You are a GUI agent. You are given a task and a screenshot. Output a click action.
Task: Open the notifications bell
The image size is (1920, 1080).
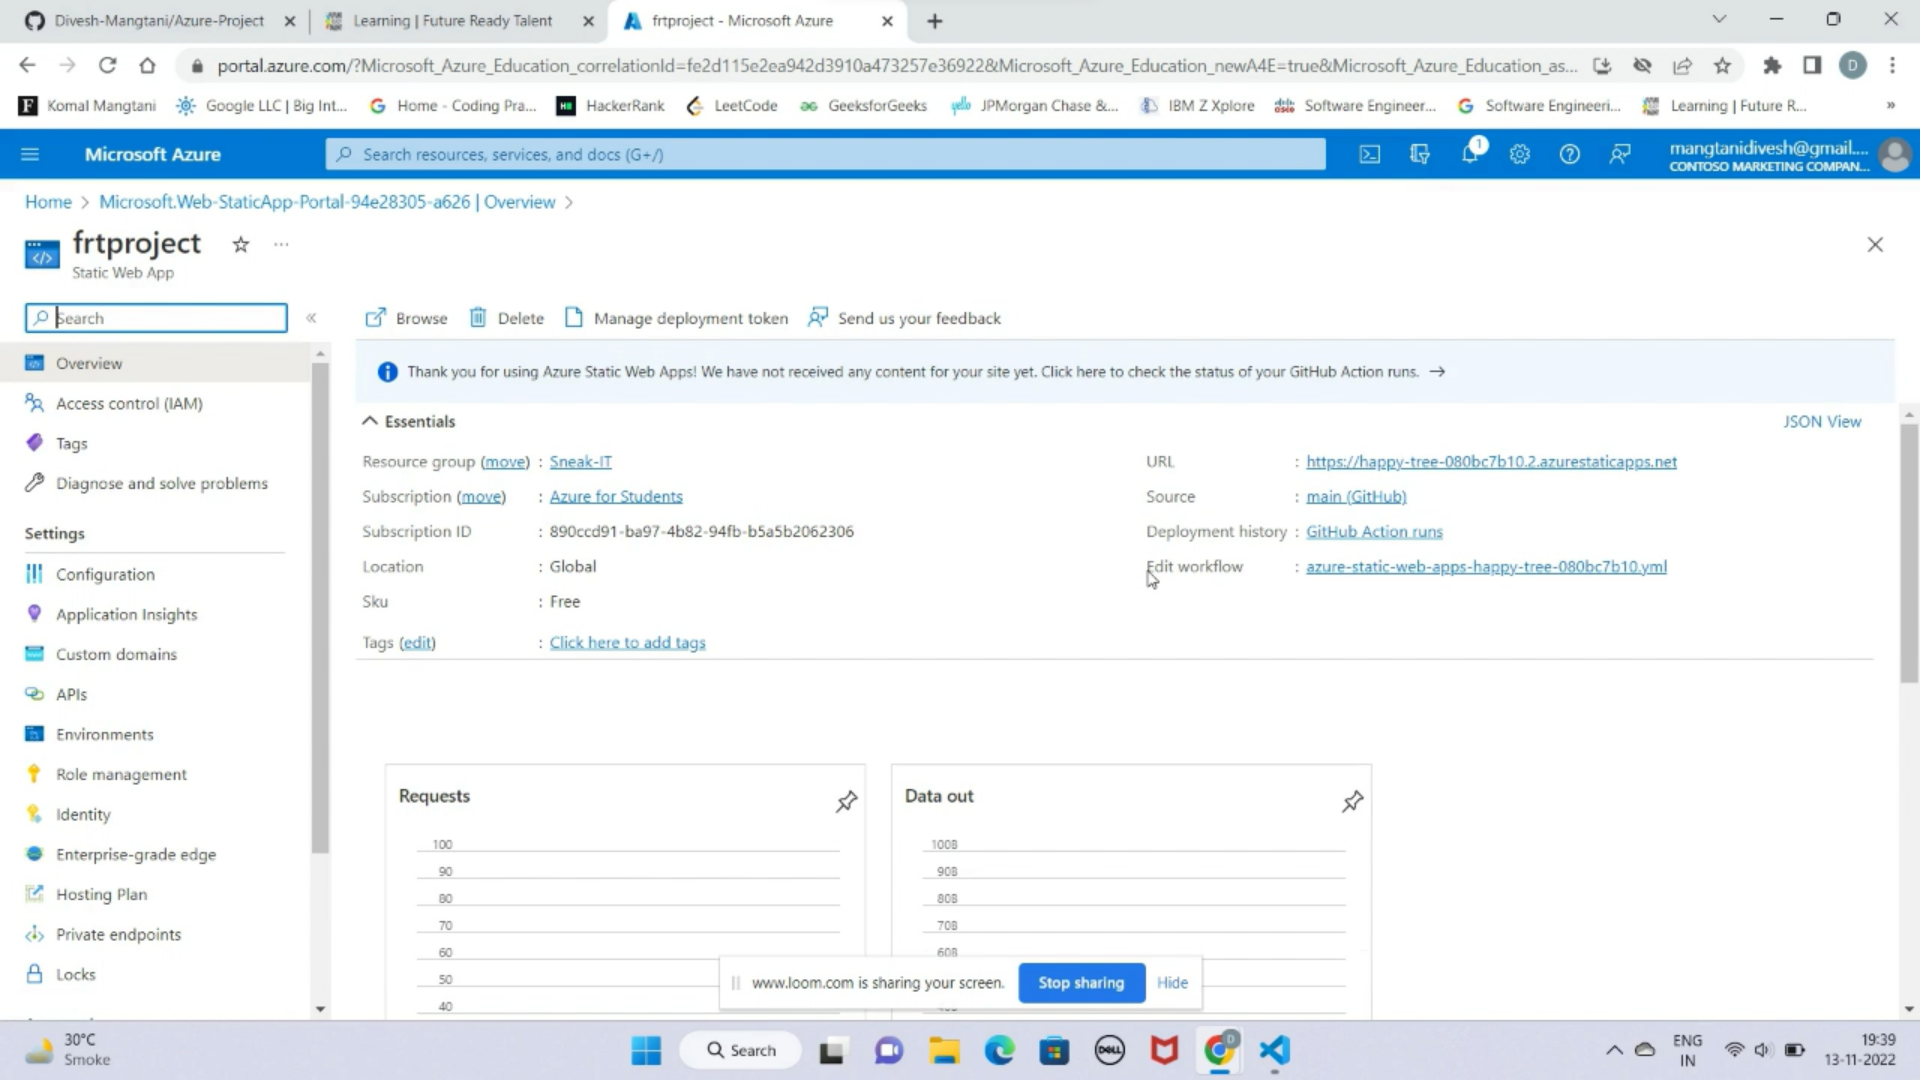click(x=1470, y=154)
